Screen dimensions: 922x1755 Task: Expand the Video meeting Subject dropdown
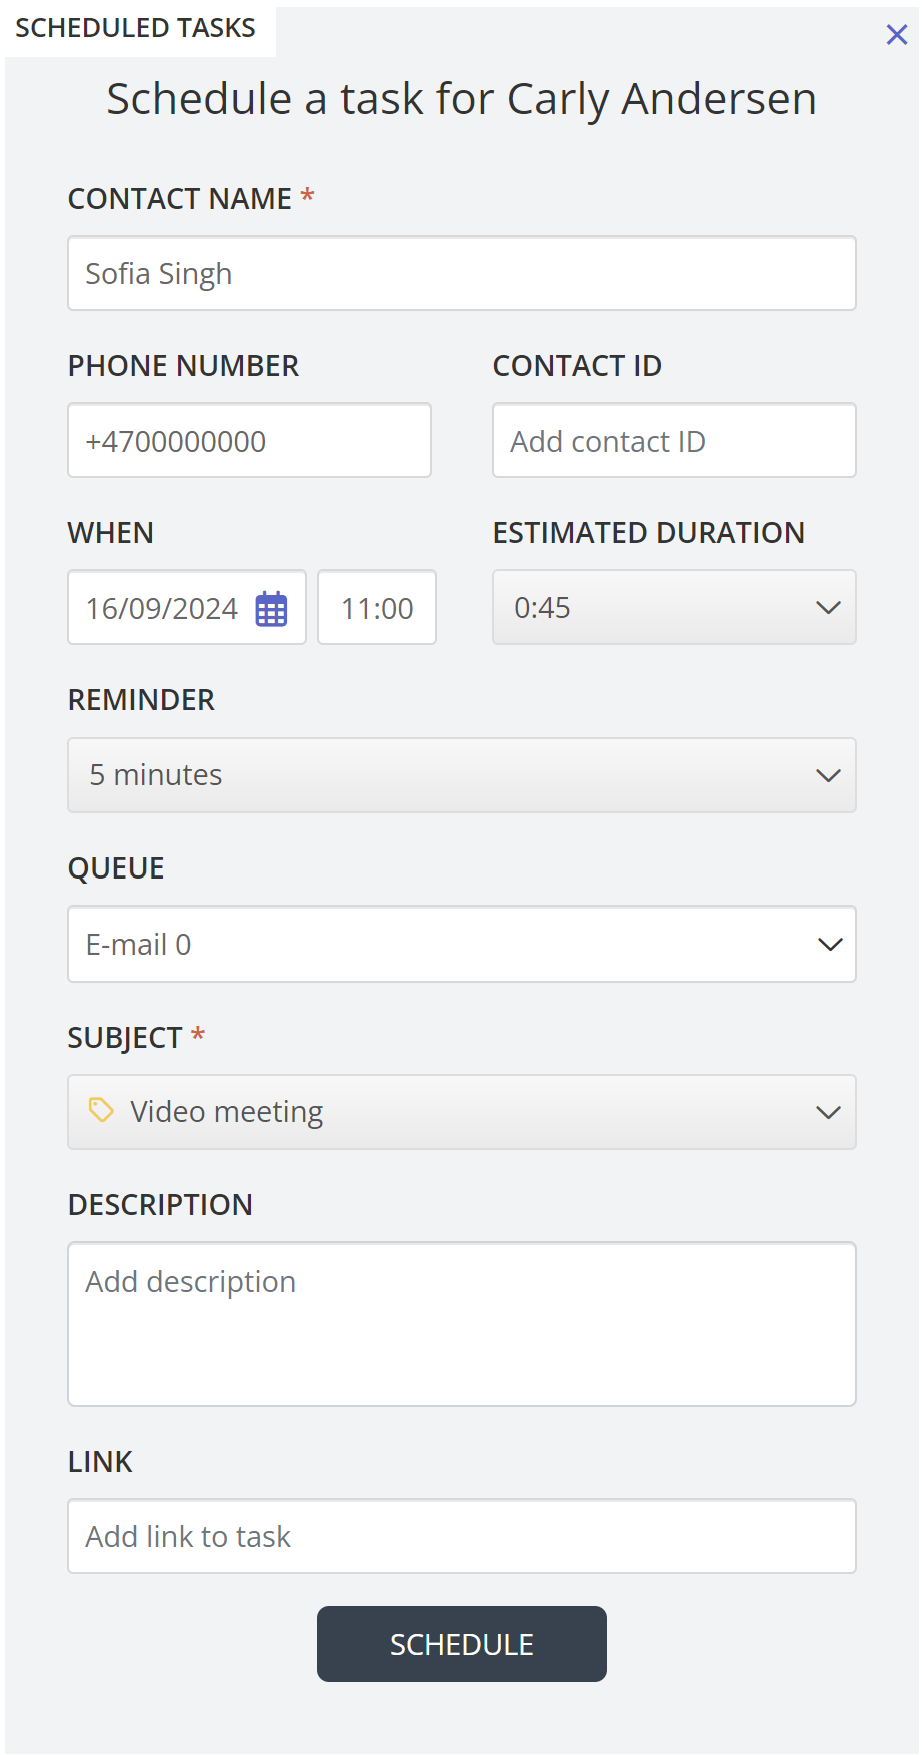(x=460, y=1113)
